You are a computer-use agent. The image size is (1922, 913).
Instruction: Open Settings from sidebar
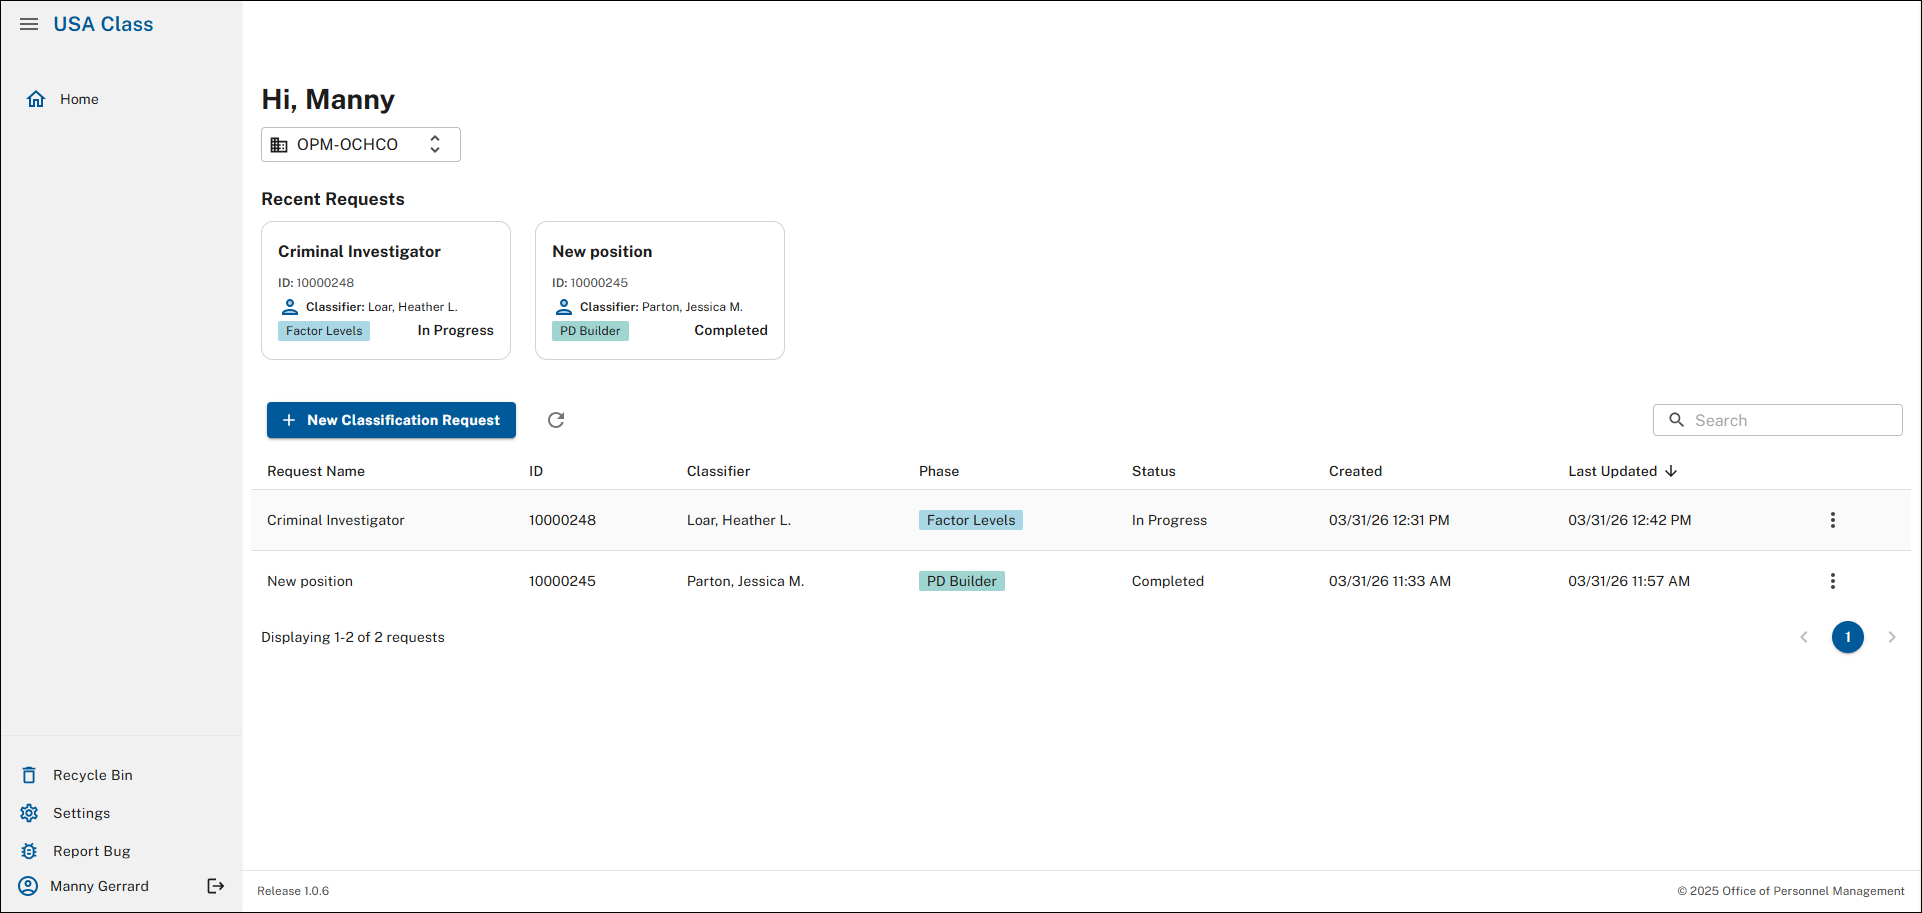tap(82, 813)
